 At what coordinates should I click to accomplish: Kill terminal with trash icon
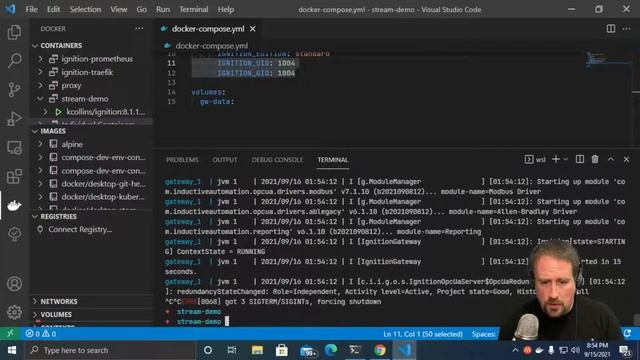(595, 159)
